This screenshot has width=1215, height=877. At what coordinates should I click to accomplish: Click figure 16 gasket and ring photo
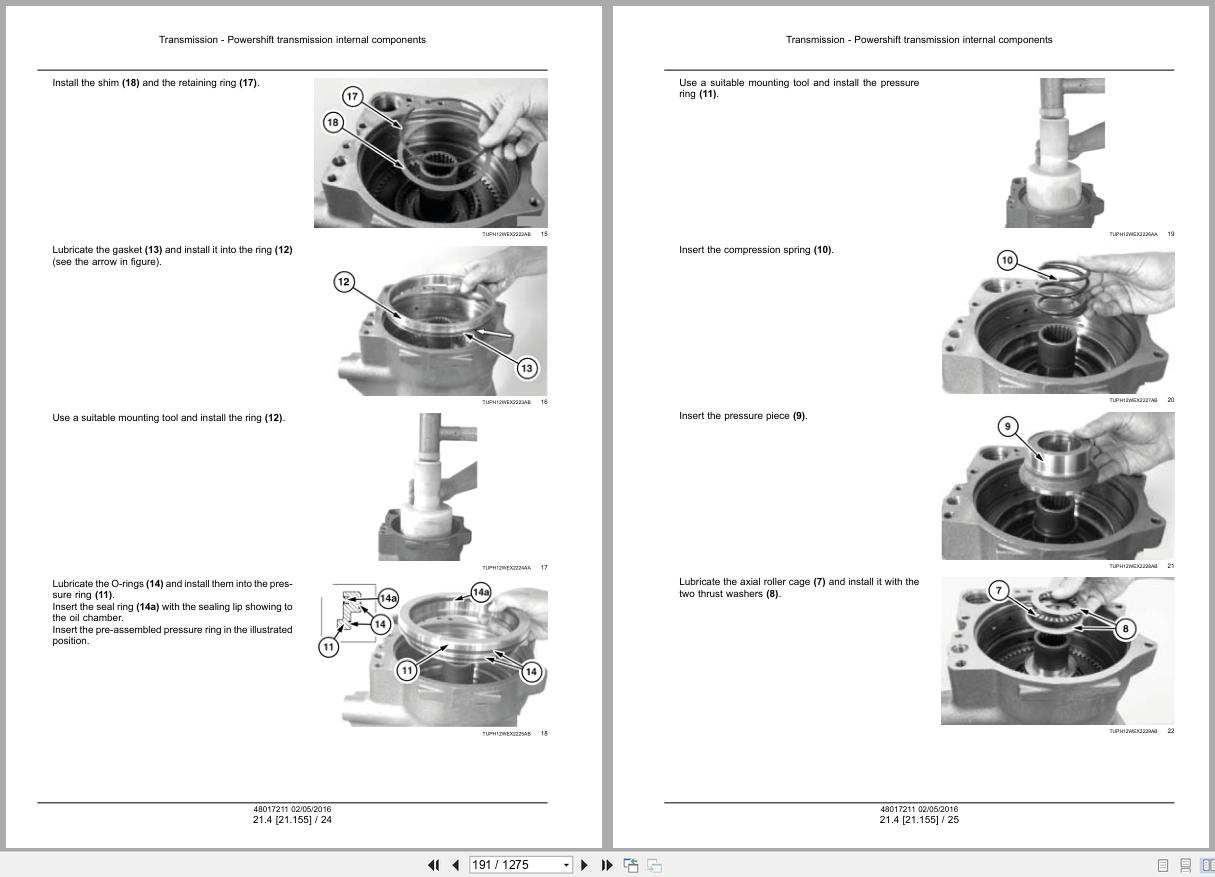(x=442, y=321)
